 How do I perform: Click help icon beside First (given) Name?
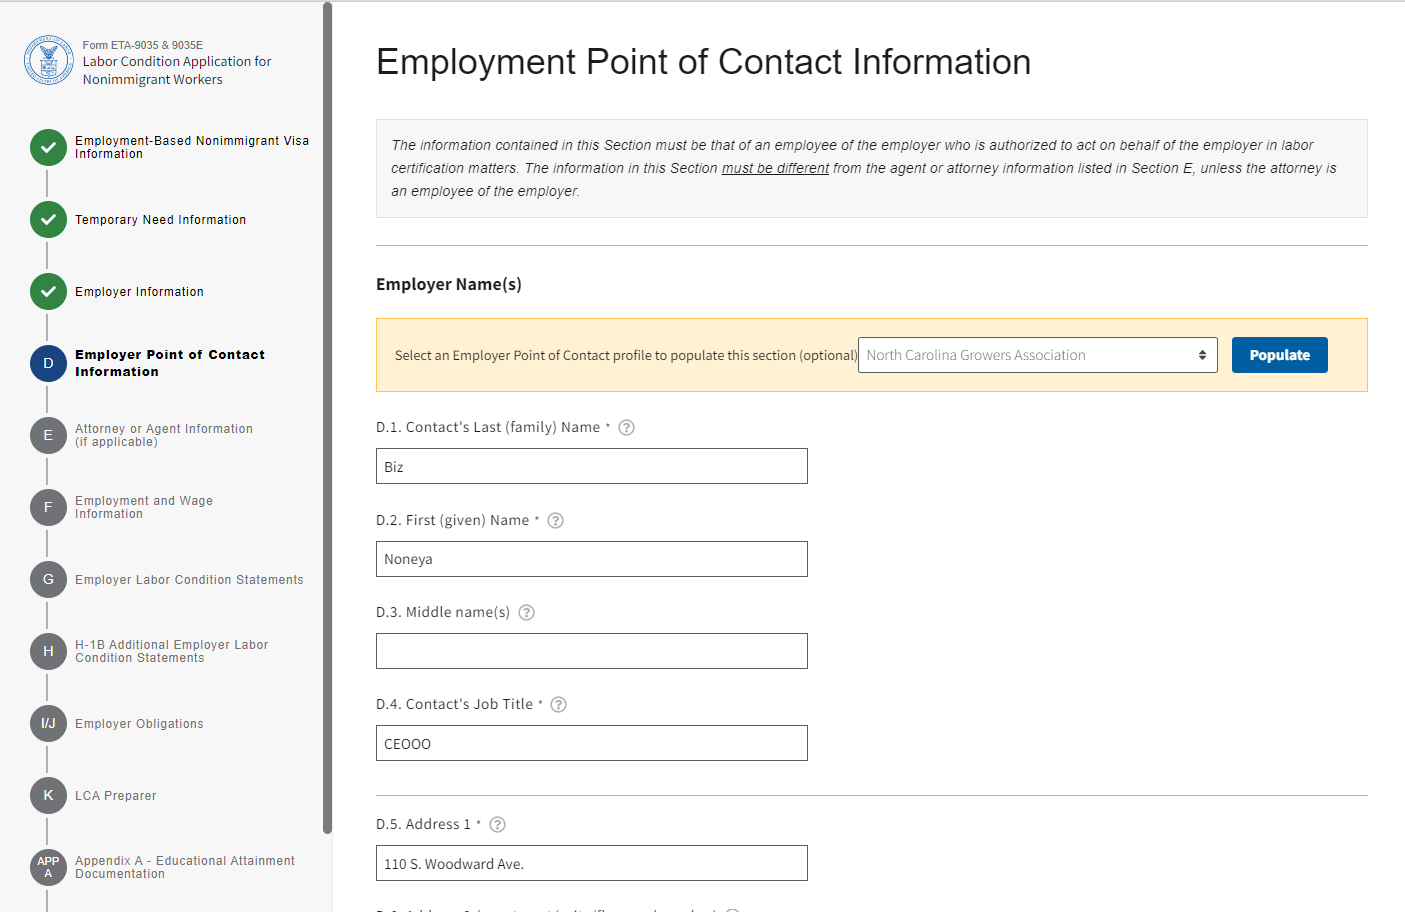pyautogui.click(x=556, y=521)
